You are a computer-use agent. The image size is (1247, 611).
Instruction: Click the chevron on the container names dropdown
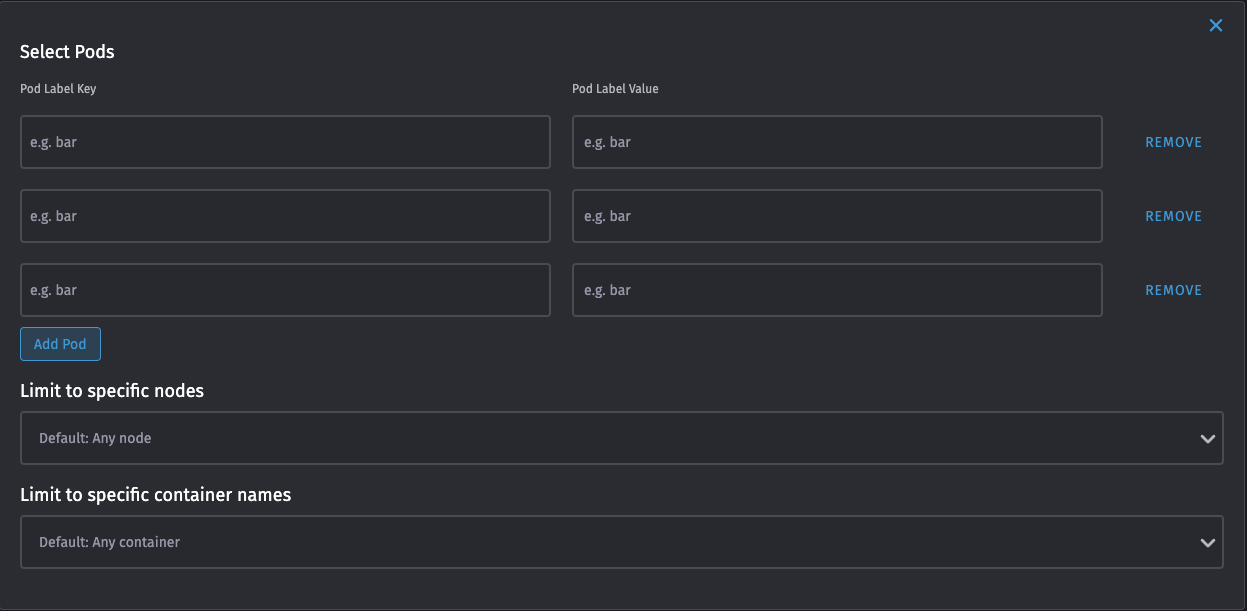[1207, 542]
